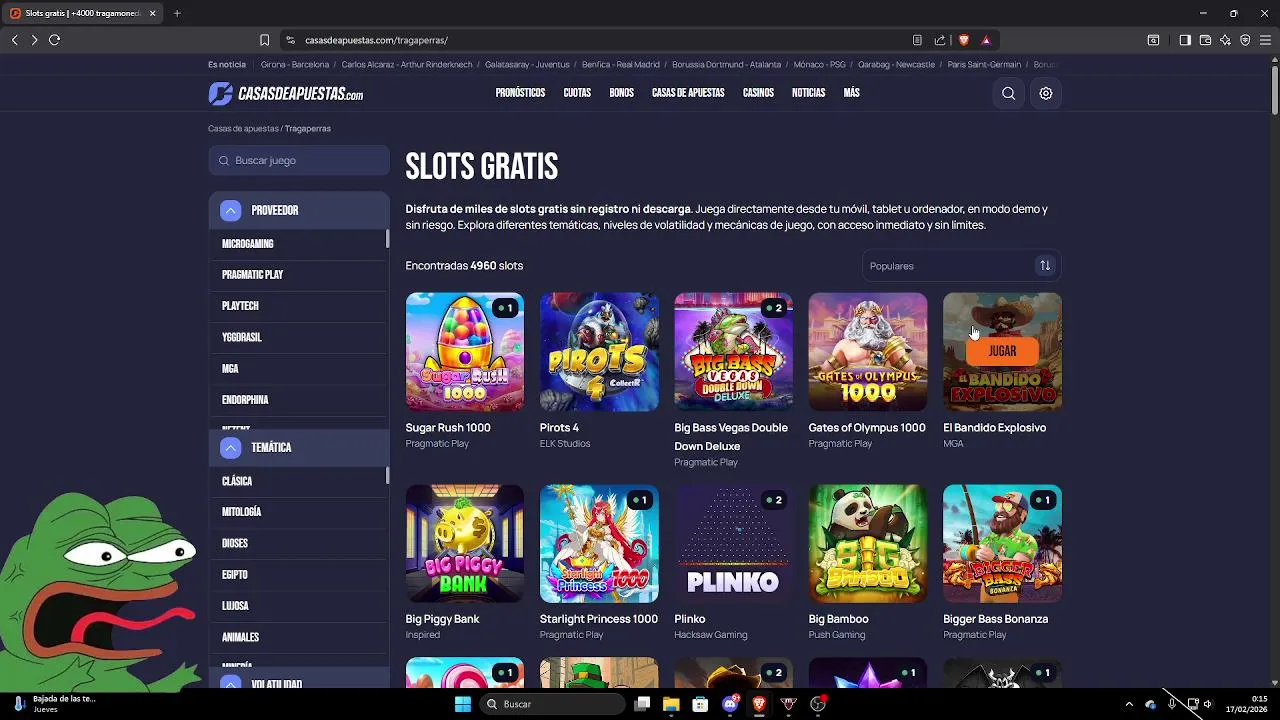Image resolution: width=1280 pixels, height=720 pixels.
Task: Collapse the Temática filter section
Action: 231,448
